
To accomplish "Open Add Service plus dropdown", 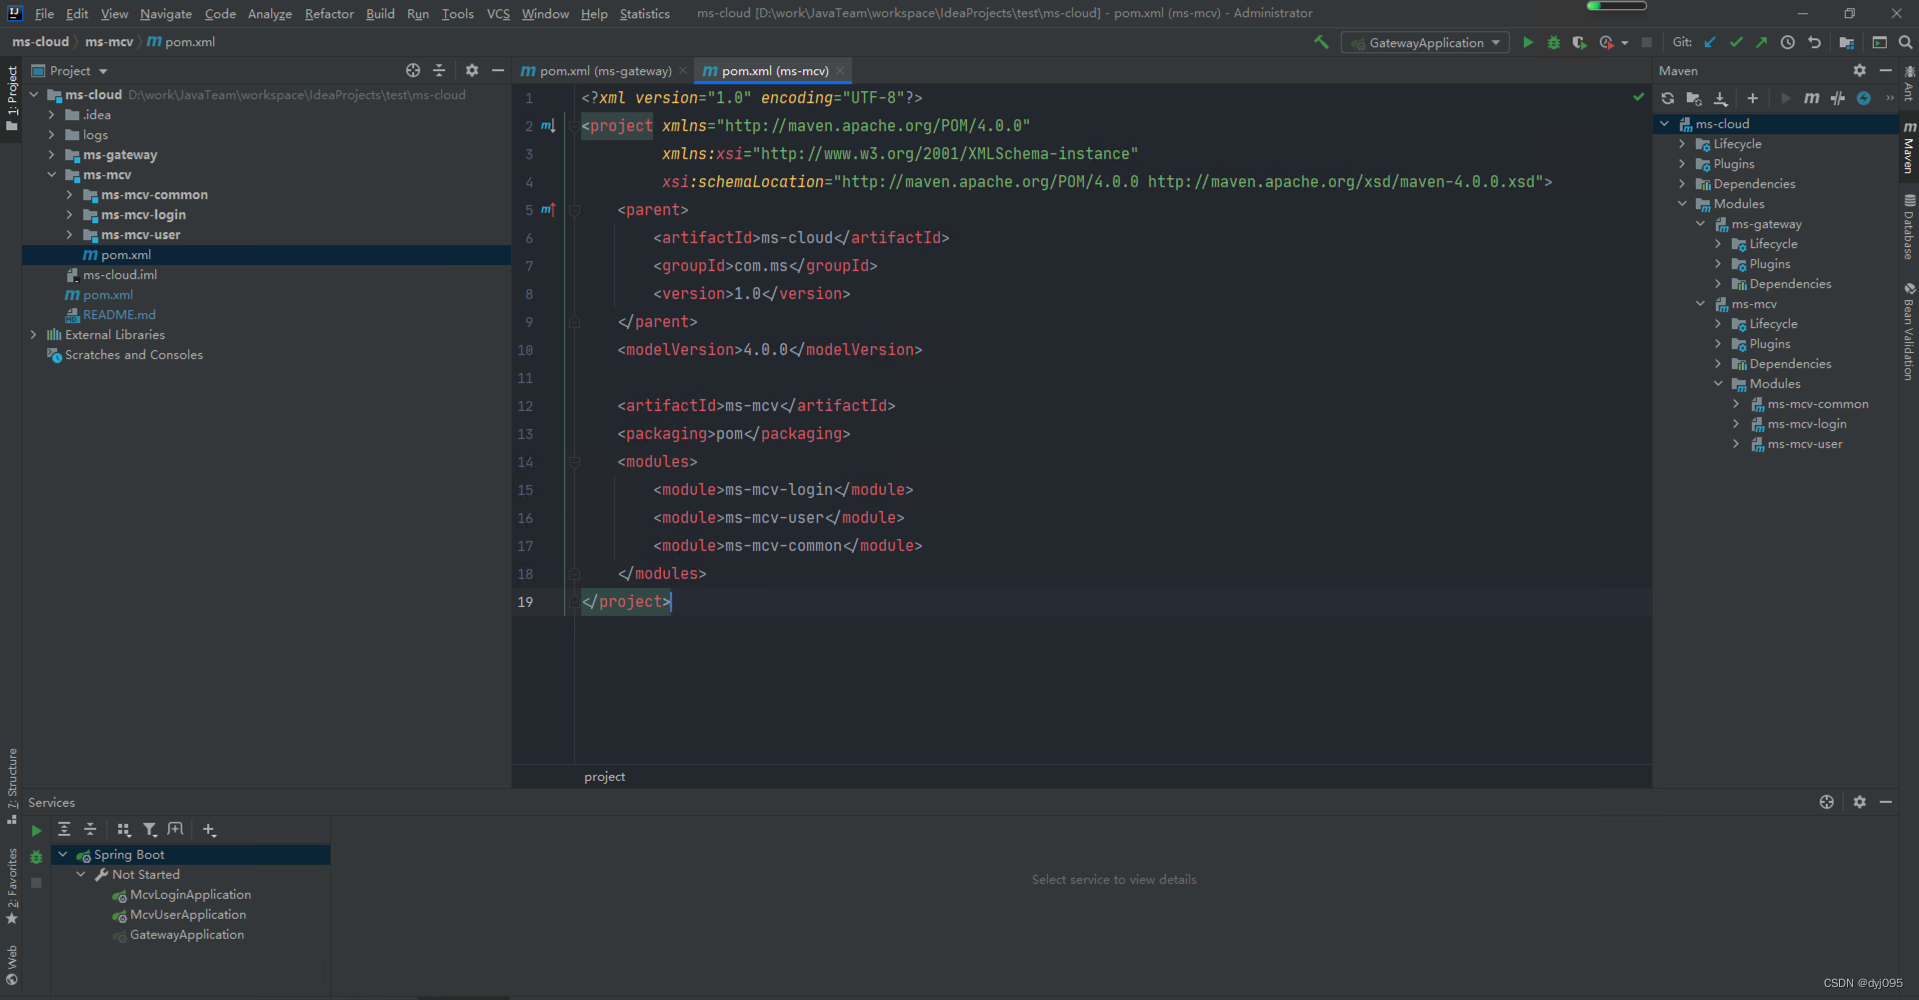I will click(209, 829).
